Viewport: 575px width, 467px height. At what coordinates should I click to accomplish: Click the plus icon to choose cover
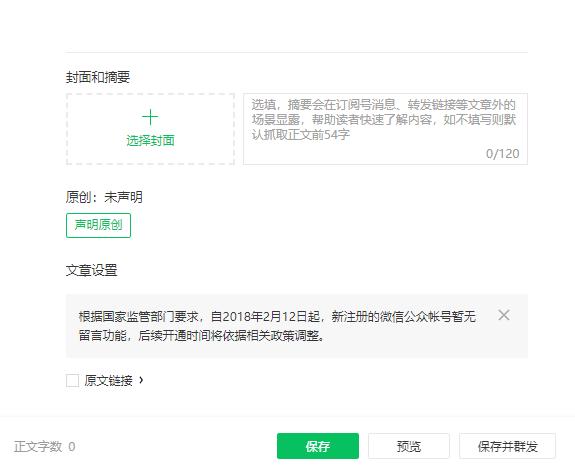[x=150, y=117]
